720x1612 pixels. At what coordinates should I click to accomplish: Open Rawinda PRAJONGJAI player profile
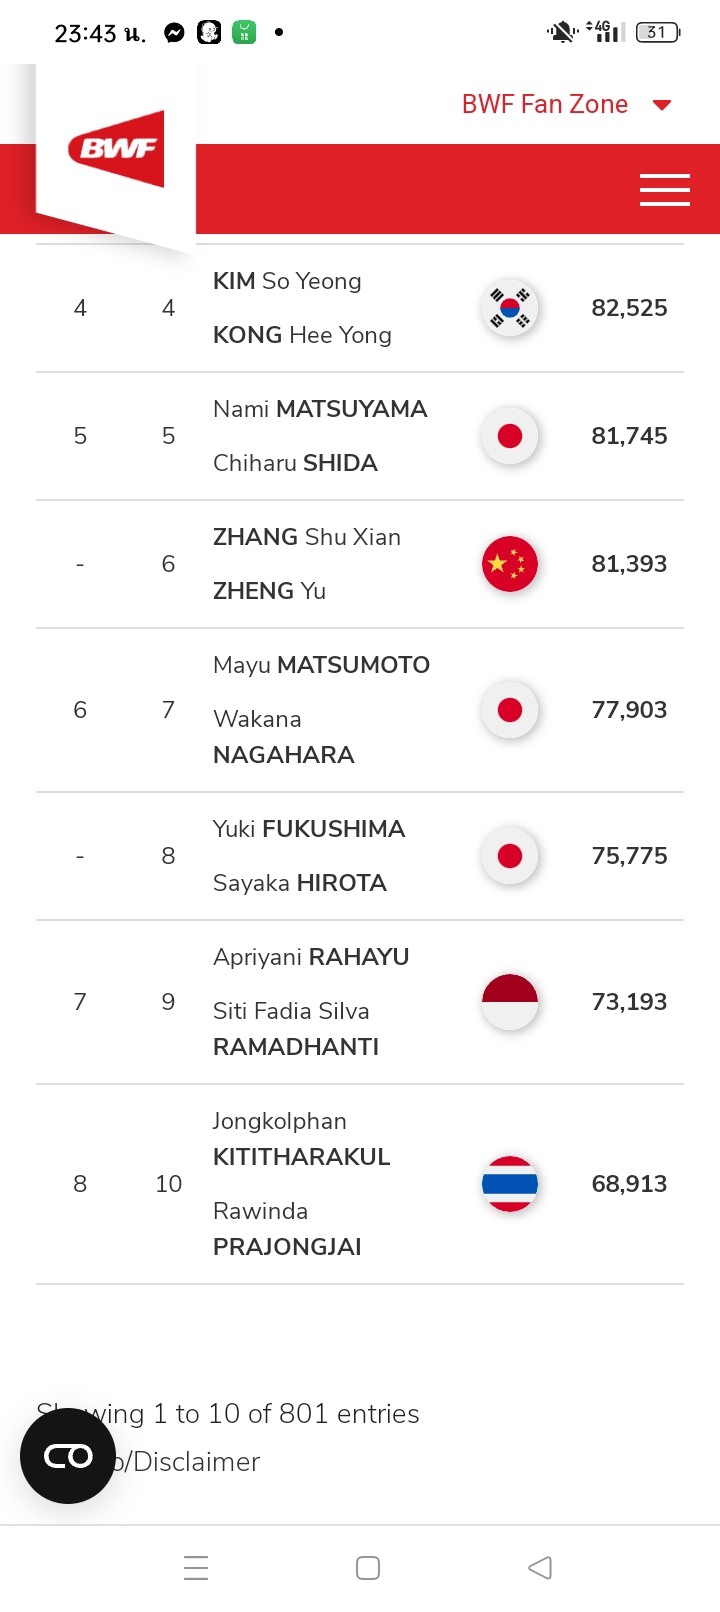(287, 1229)
